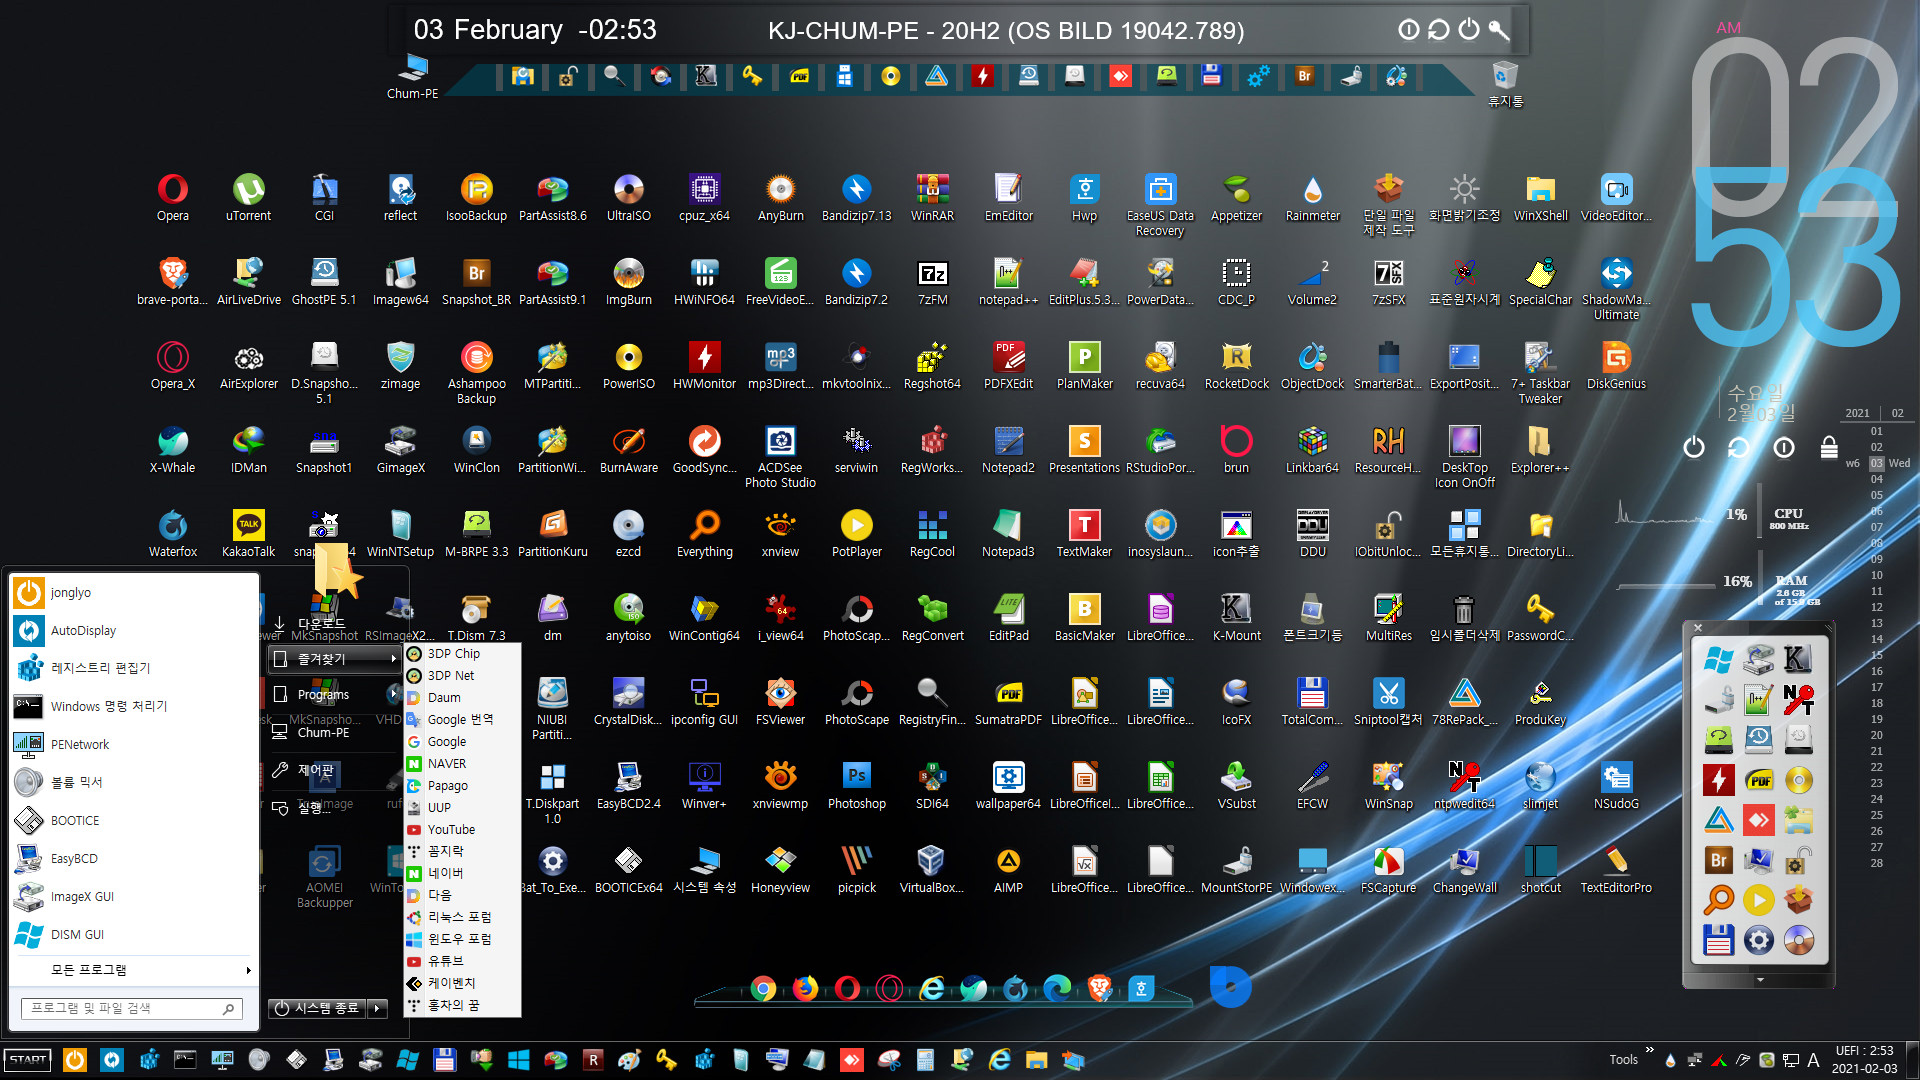Launch RocketDock desktop shortcut
Viewport: 1920px width, 1080px height.
click(x=1236, y=365)
